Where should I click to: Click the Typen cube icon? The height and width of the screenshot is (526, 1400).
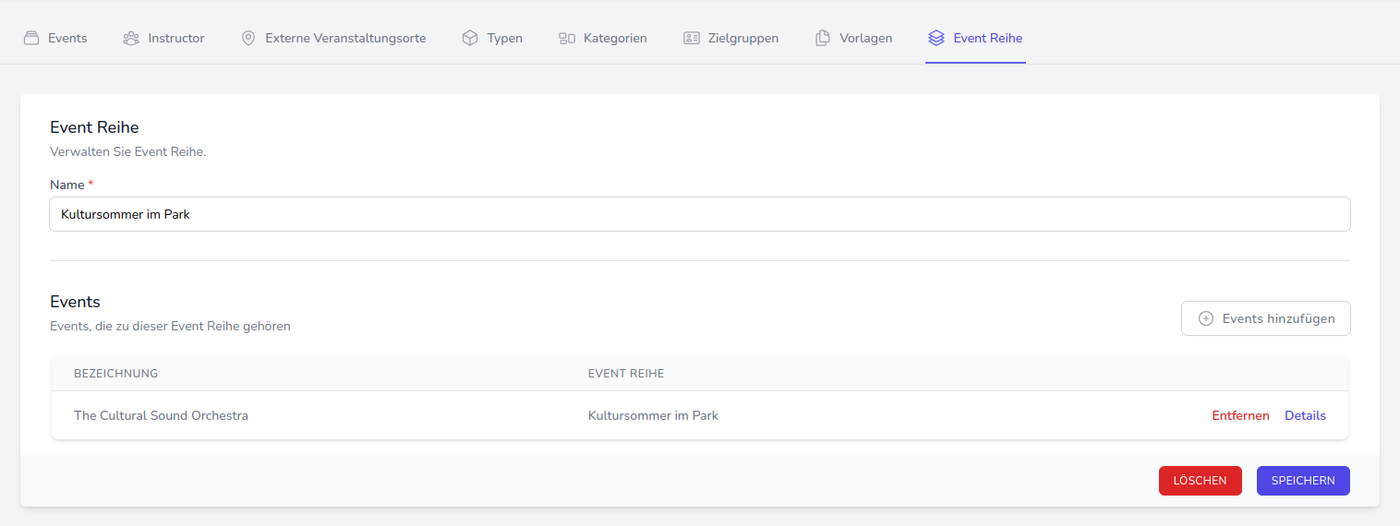tap(470, 38)
